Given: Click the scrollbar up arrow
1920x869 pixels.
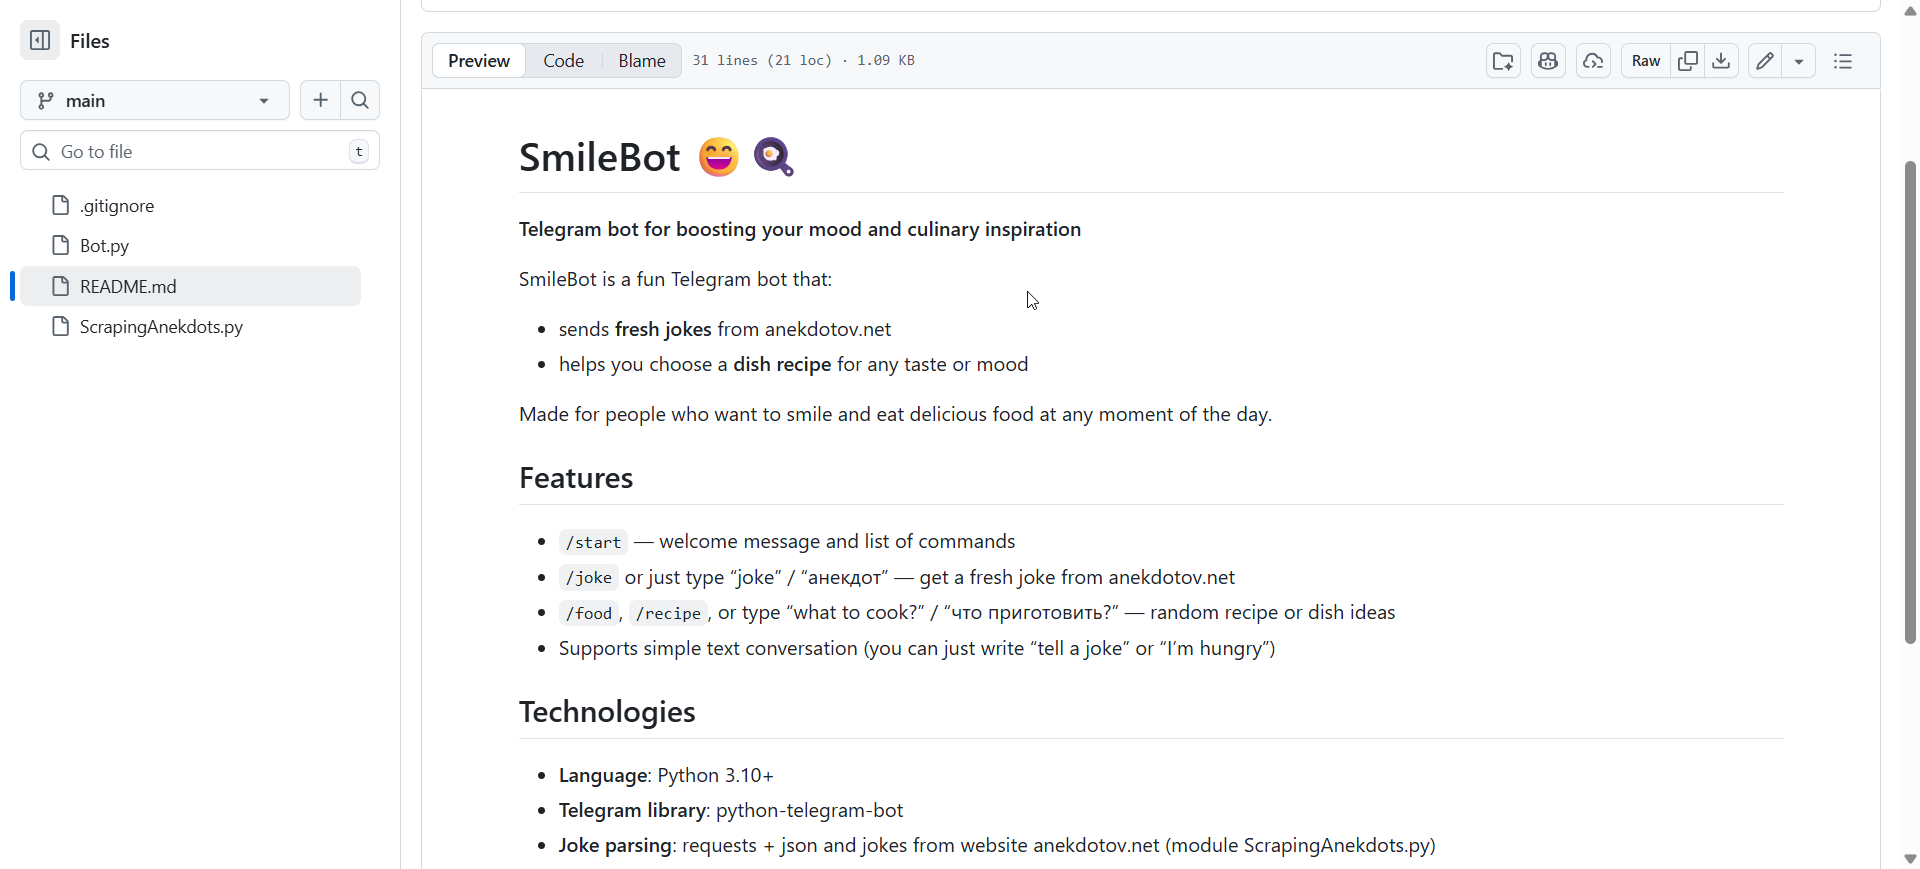Looking at the screenshot, I should [x=1910, y=11].
